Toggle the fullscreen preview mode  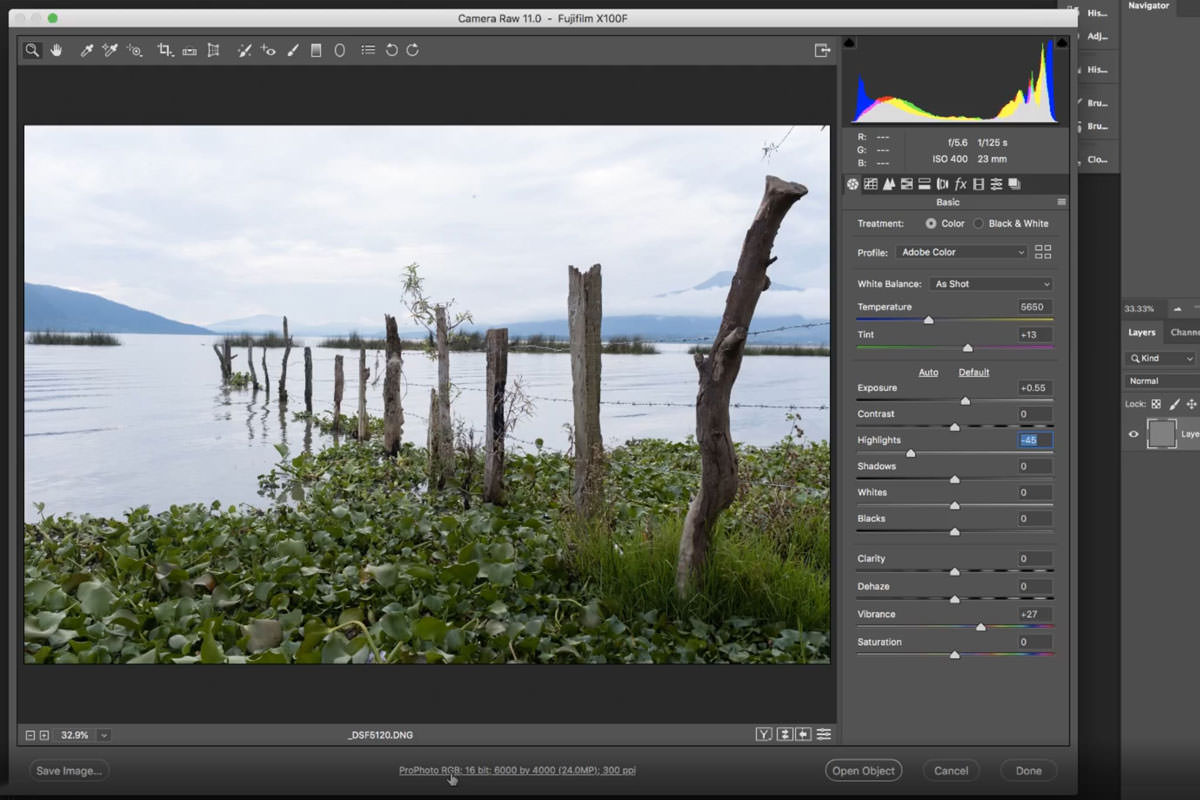coord(822,49)
